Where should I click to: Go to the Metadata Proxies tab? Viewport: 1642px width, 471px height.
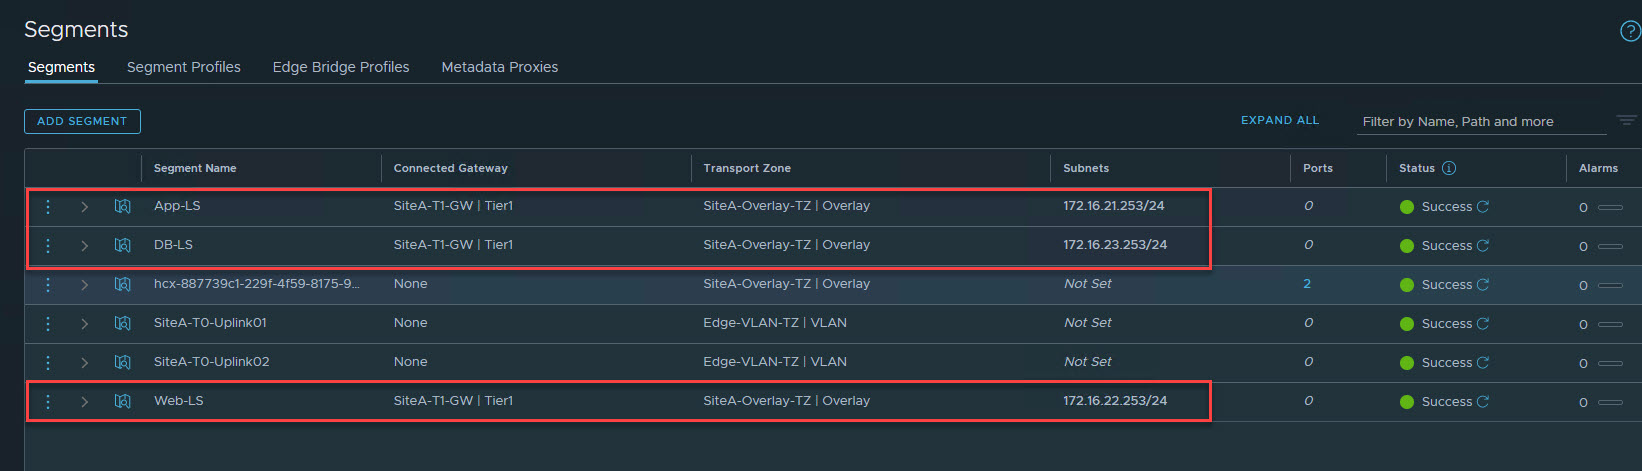(x=500, y=67)
